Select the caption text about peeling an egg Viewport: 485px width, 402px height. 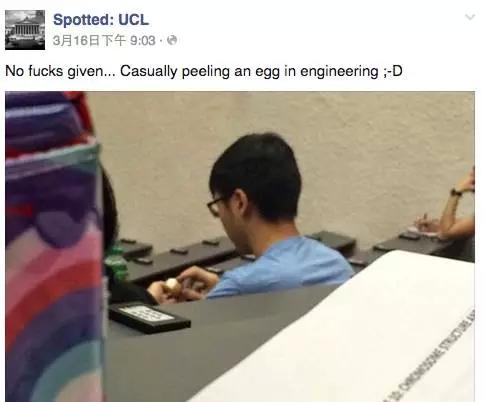click(x=204, y=71)
